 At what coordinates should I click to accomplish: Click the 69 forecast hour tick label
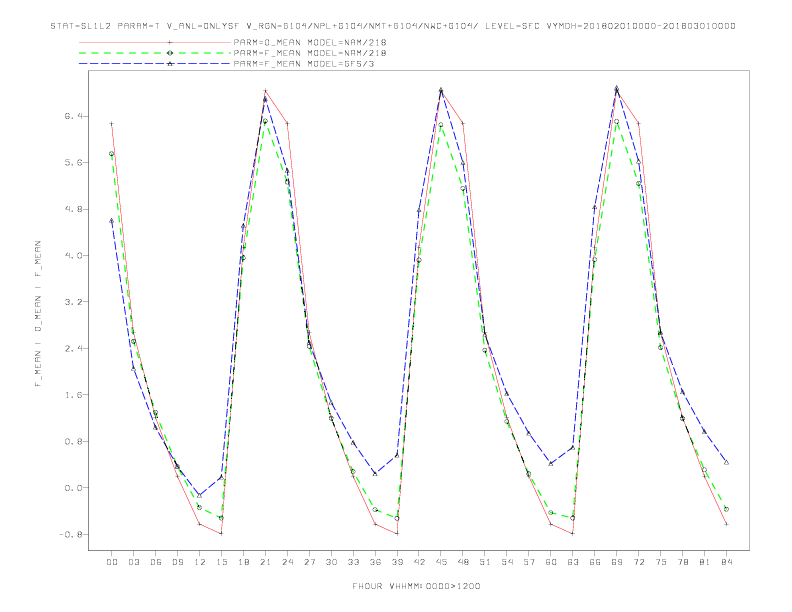[x=617, y=562]
